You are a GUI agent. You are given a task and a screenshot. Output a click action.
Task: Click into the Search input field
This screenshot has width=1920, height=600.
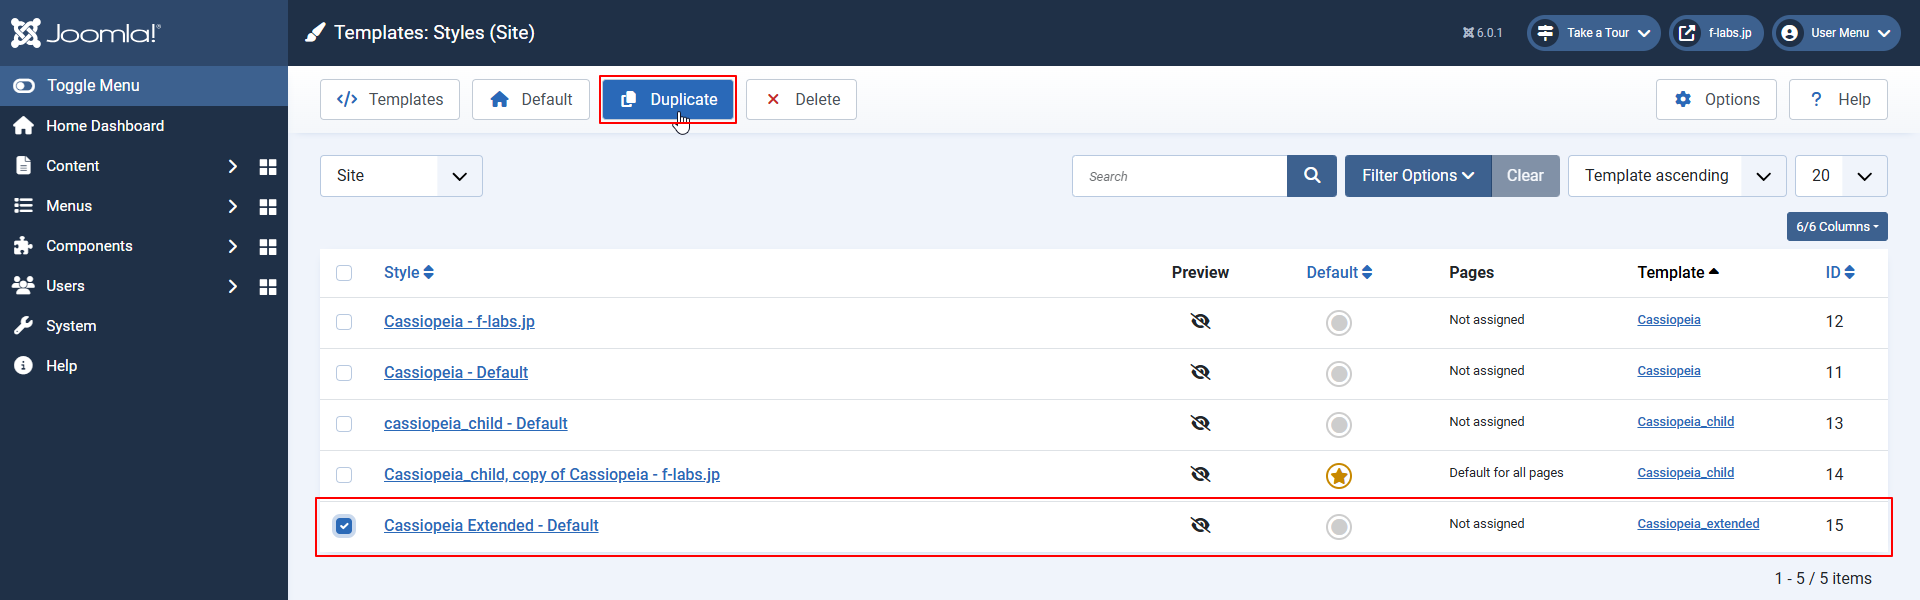(x=1180, y=176)
